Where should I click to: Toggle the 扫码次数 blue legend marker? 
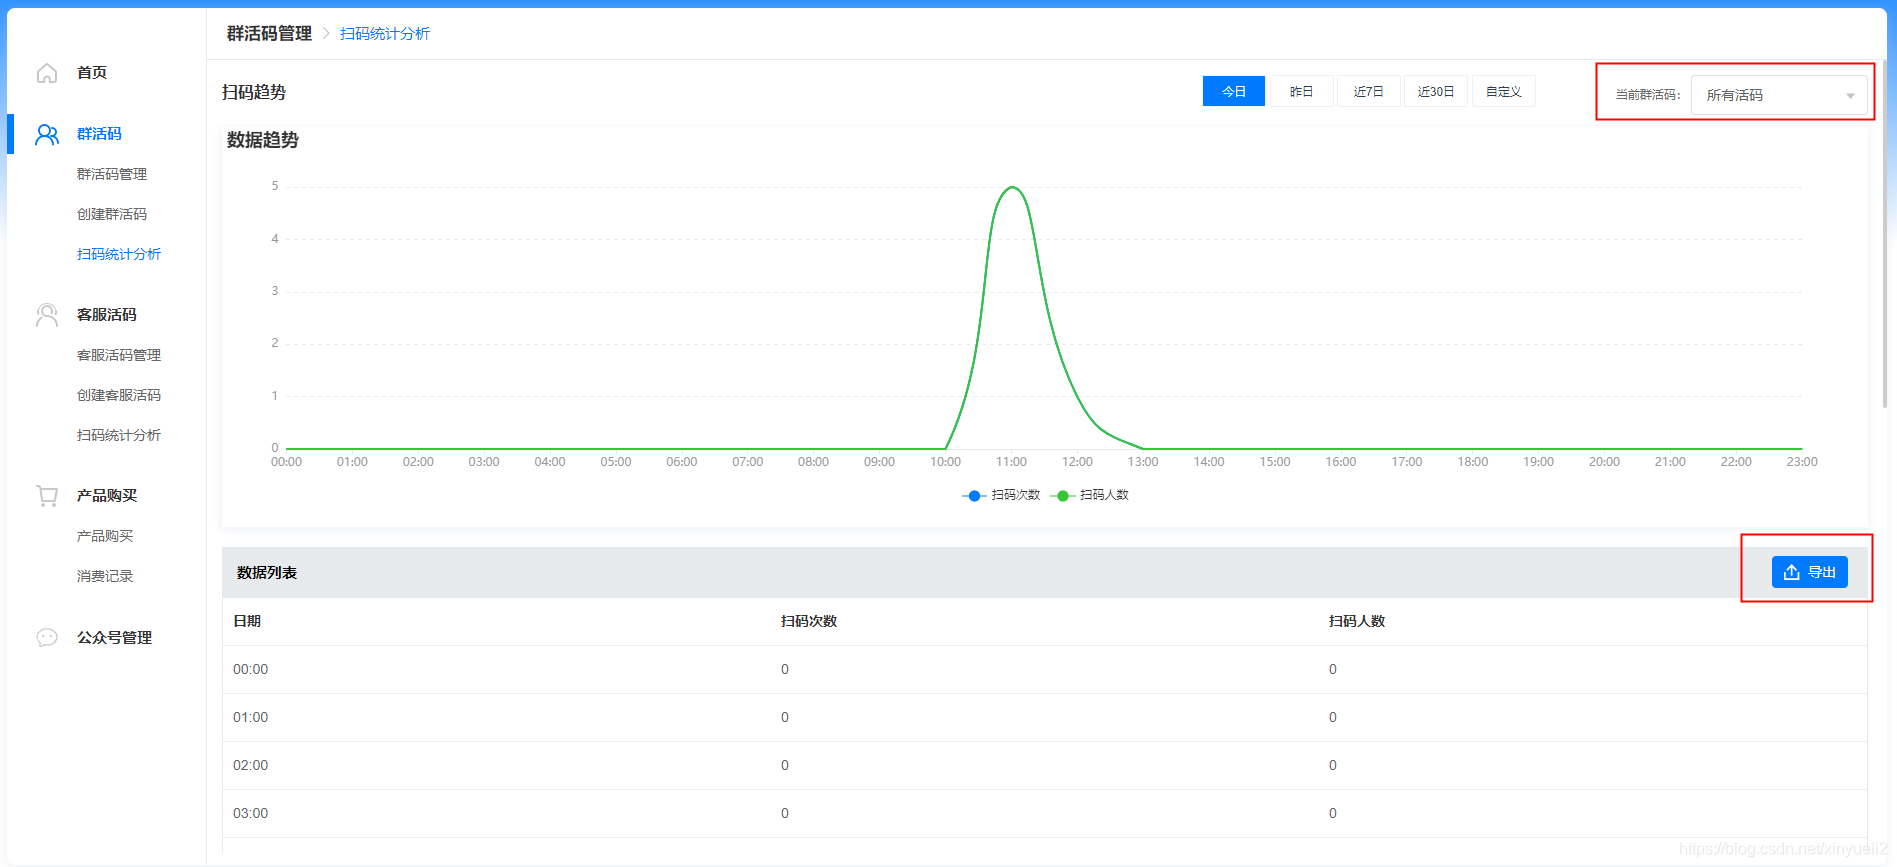pyautogui.click(x=974, y=496)
